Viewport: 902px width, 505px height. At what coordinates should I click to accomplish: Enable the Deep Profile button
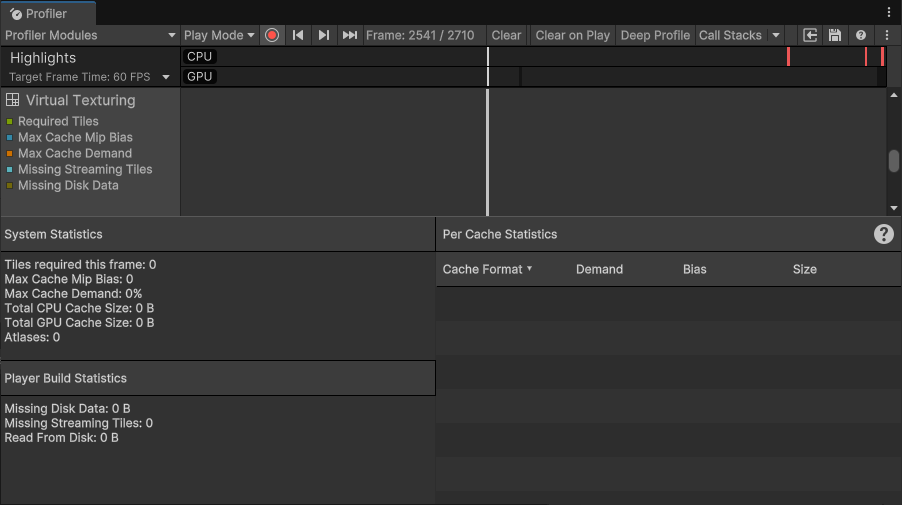pyautogui.click(x=655, y=35)
